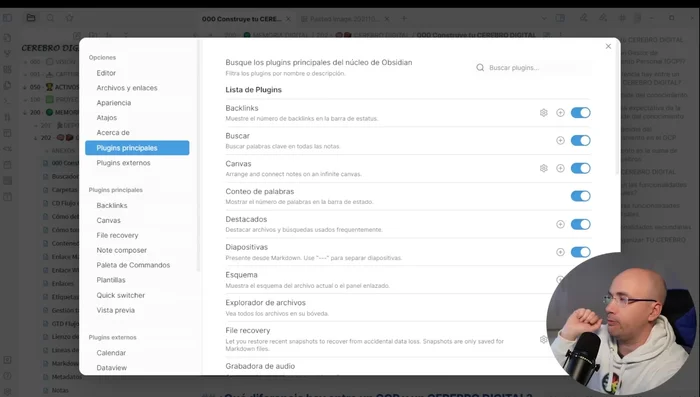Disable the Canvas plugin toggle
This screenshot has width=700, height=397.
pyautogui.click(x=580, y=168)
